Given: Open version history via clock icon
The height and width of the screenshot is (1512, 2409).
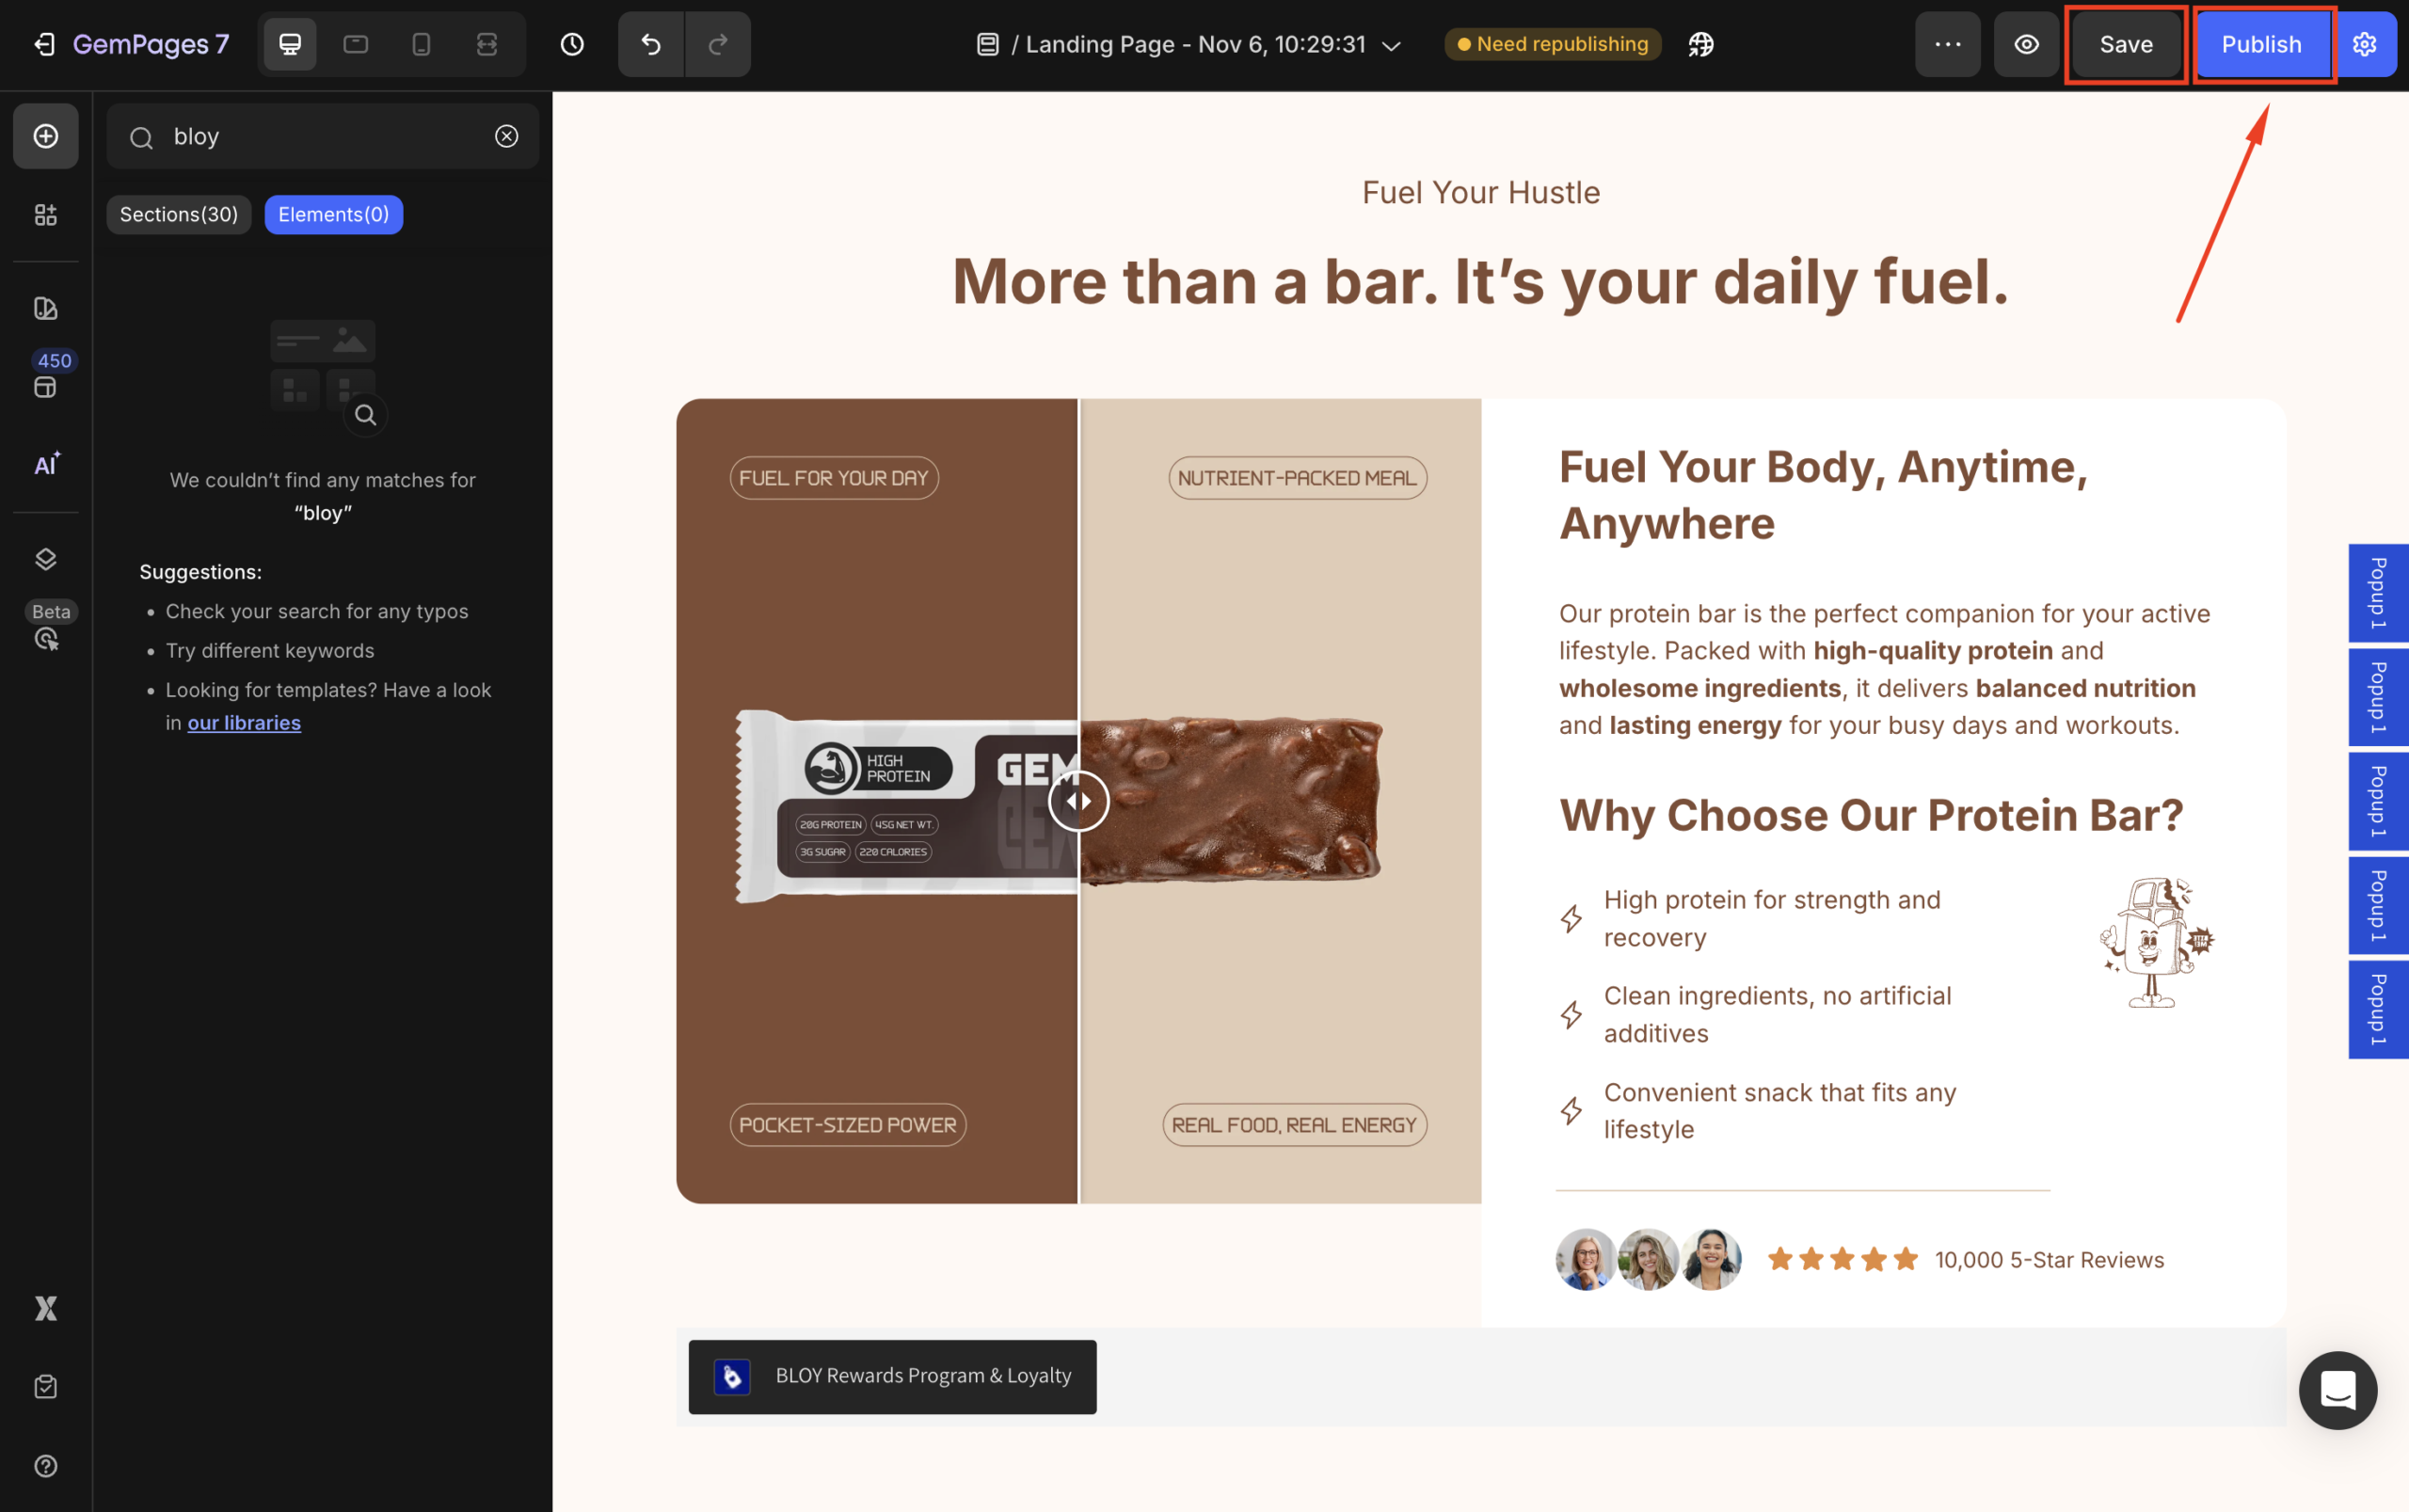Looking at the screenshot, I should tap(573, 44).
